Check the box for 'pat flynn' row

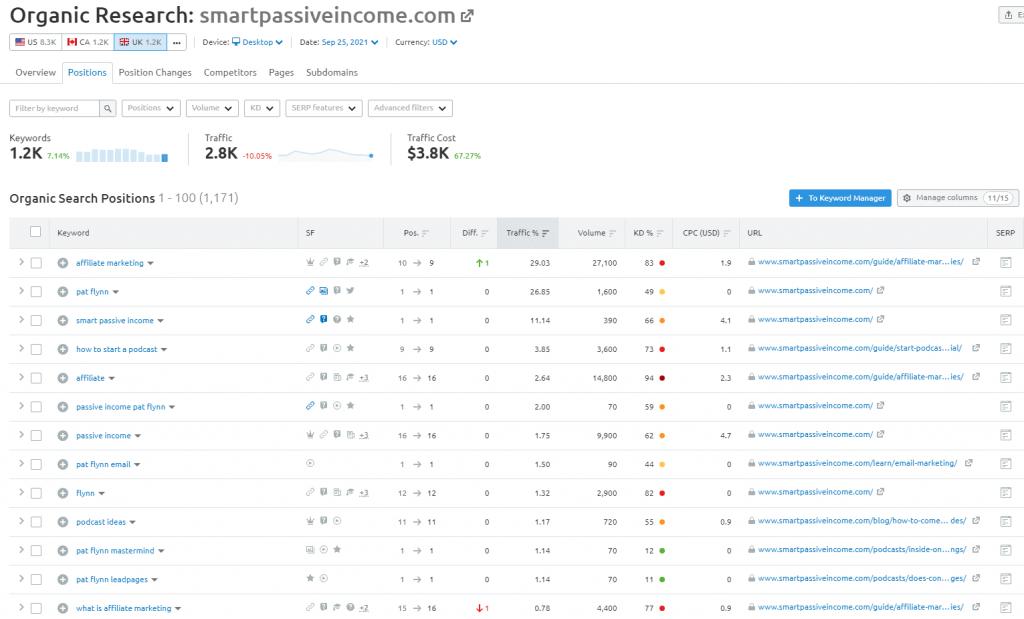[36, 292]
